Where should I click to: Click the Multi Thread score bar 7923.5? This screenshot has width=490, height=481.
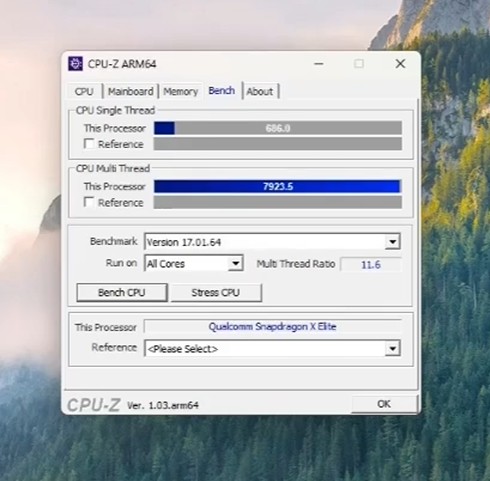pos(278,186)
